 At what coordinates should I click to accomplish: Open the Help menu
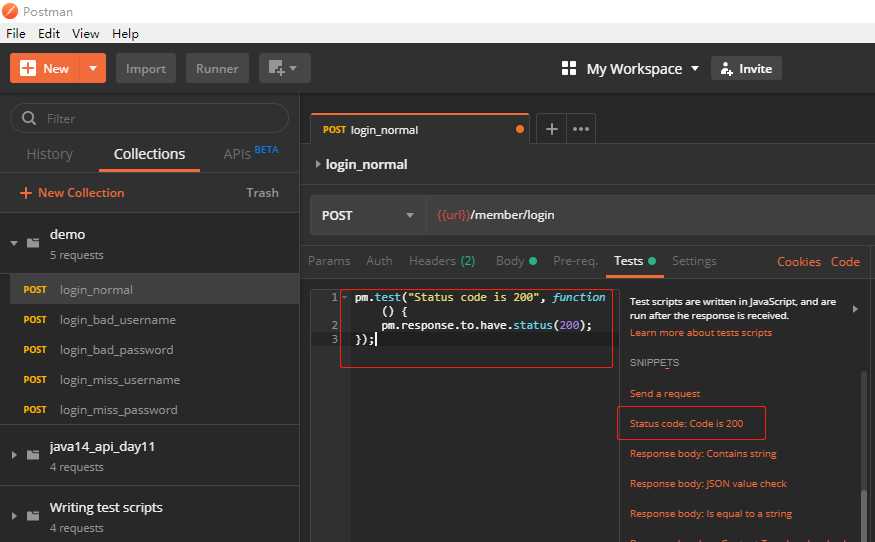(x=125, y=33)
